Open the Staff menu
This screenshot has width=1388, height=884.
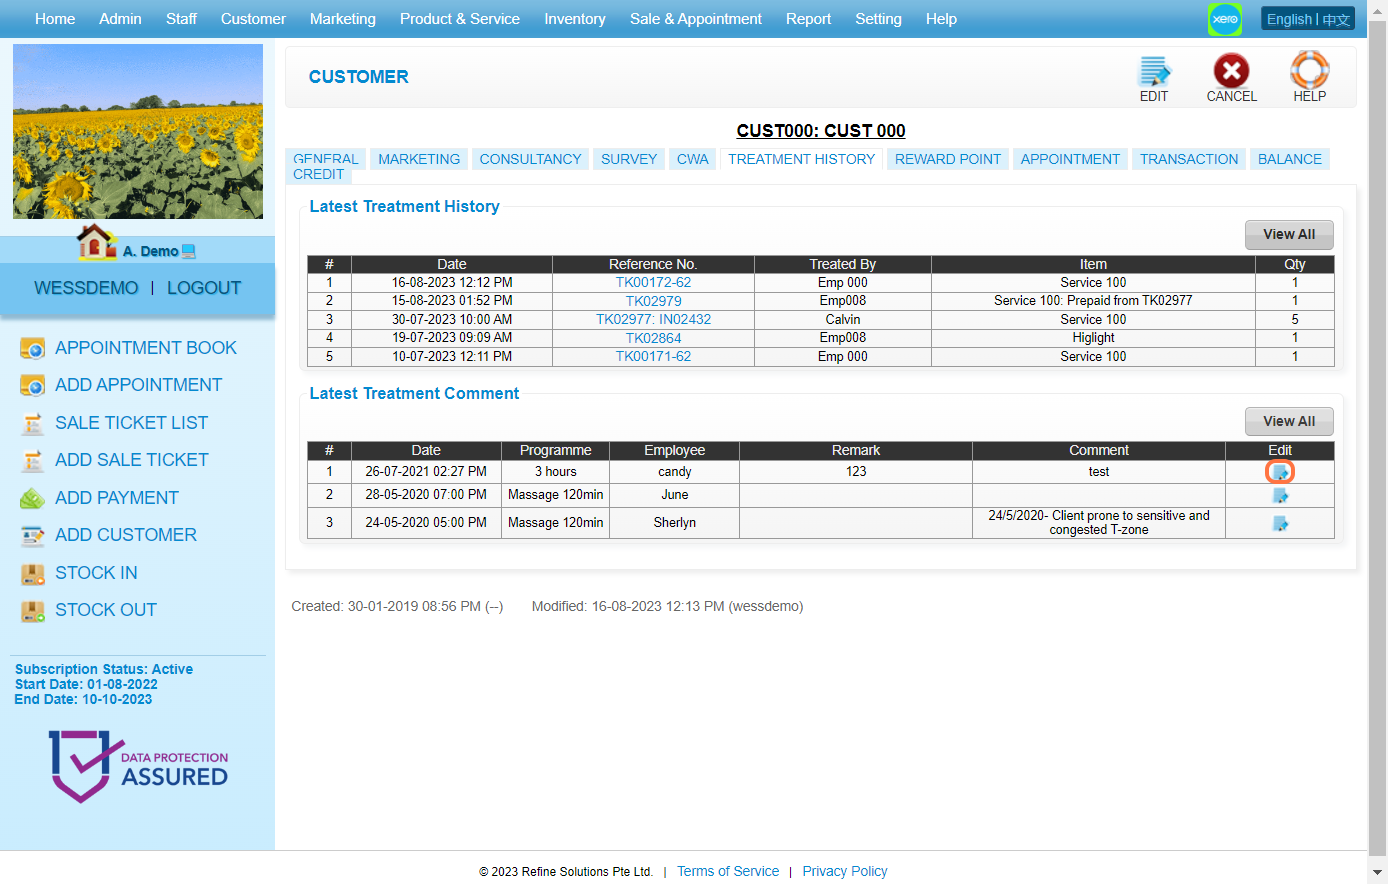pyautogui.click(x=181, y=19)
